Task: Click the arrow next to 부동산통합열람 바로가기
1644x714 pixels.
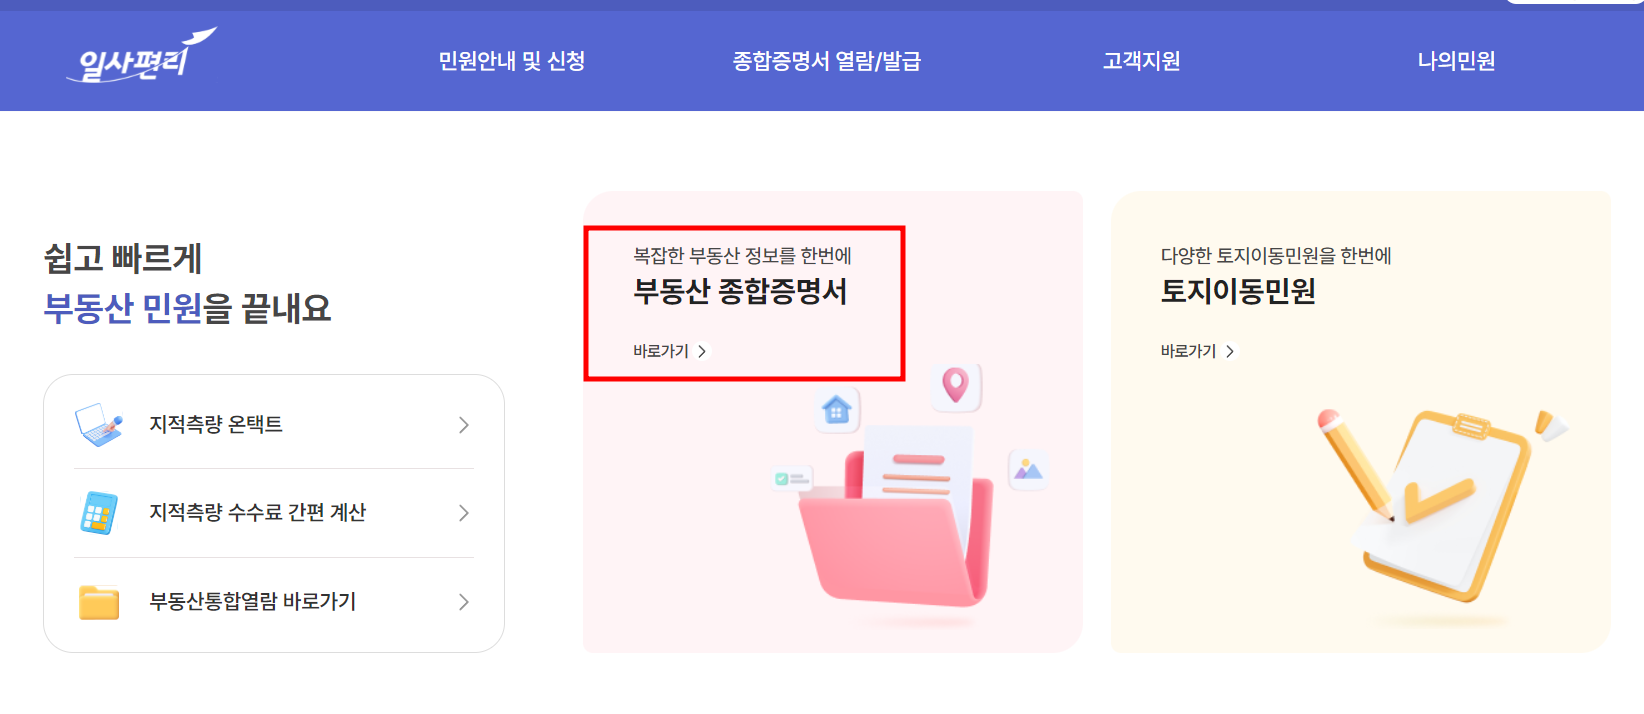Action: 463,602
